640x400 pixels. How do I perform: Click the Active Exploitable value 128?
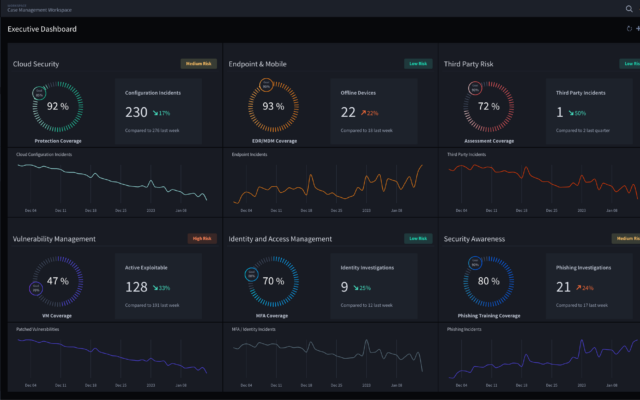(x=136, y=287)
